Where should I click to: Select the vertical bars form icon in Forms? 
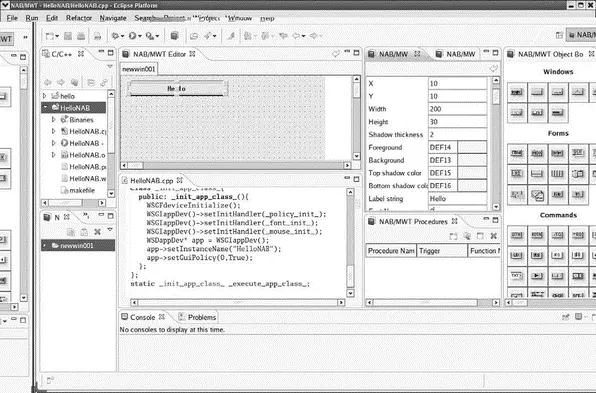pyautogui.click(x=557, y=174)
